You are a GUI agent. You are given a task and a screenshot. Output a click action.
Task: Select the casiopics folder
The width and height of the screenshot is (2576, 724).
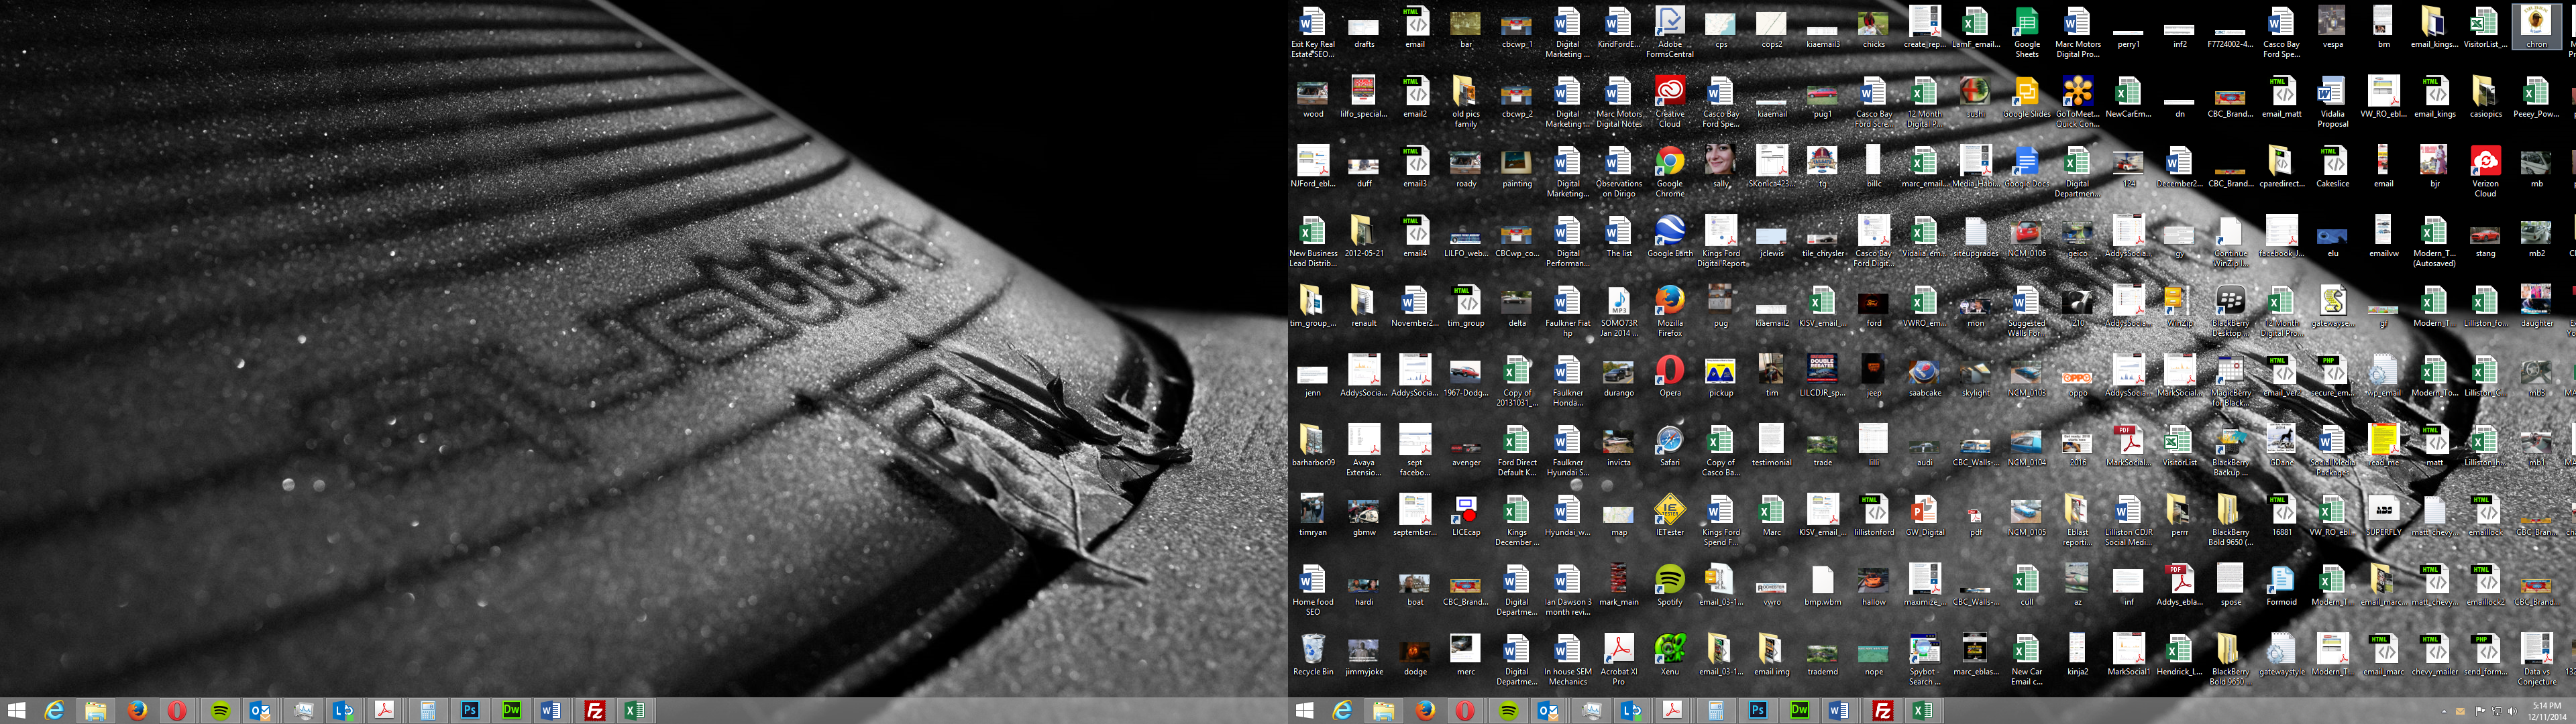[2485, 97]
